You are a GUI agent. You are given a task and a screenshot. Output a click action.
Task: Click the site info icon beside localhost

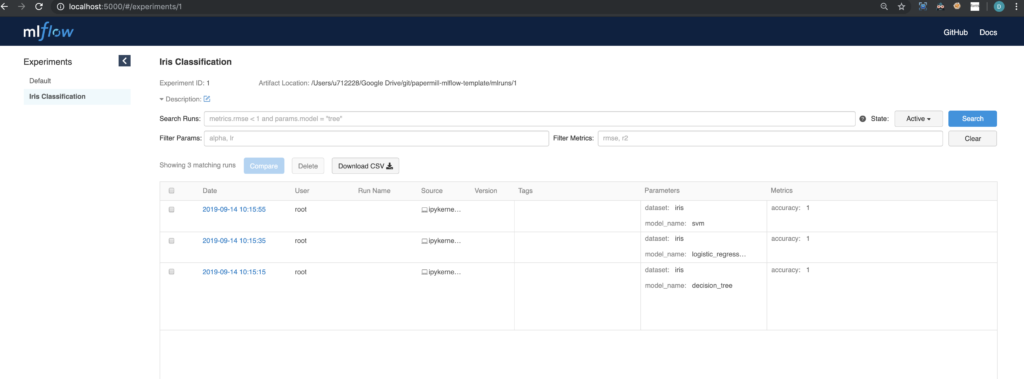coord(60,6)
